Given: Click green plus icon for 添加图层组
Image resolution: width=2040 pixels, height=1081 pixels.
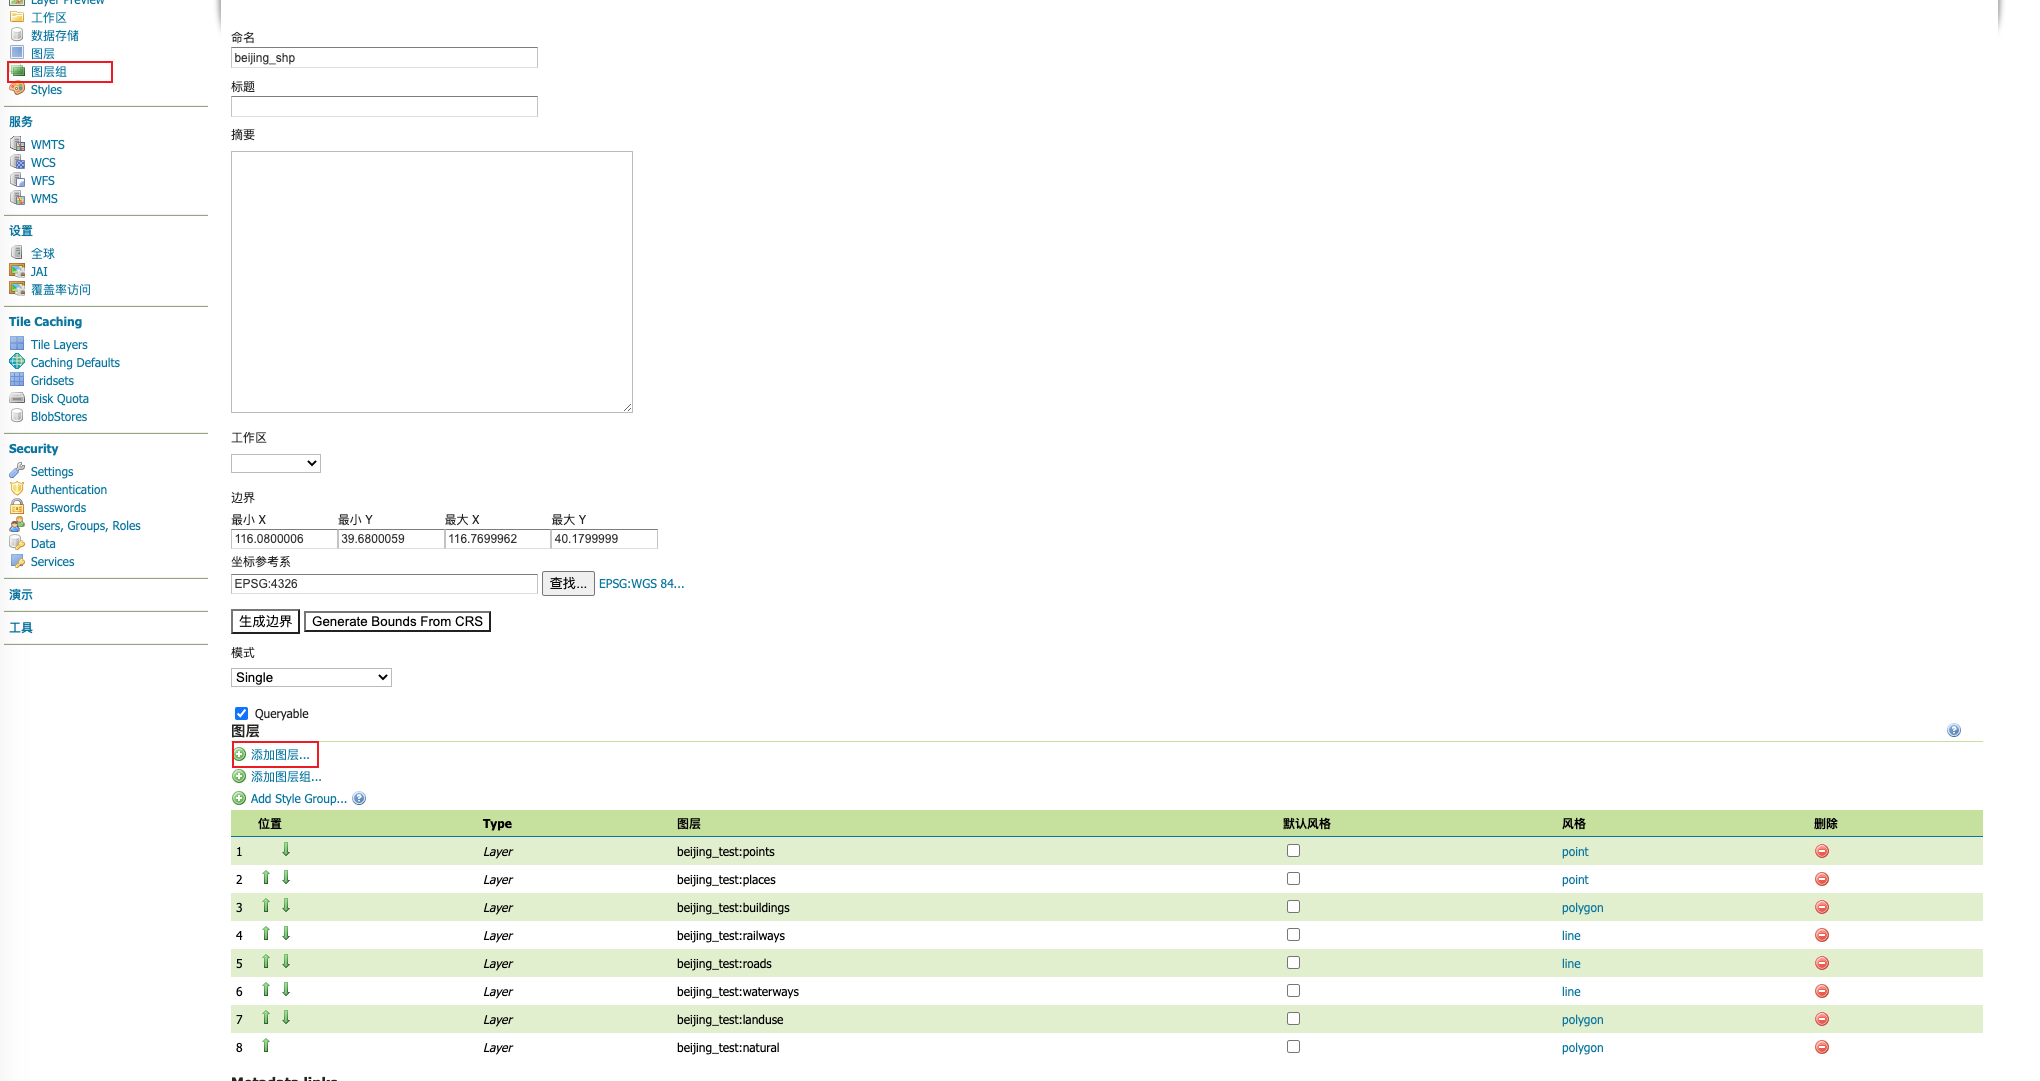Looking at the screenshot, I should tap(239, 776).
